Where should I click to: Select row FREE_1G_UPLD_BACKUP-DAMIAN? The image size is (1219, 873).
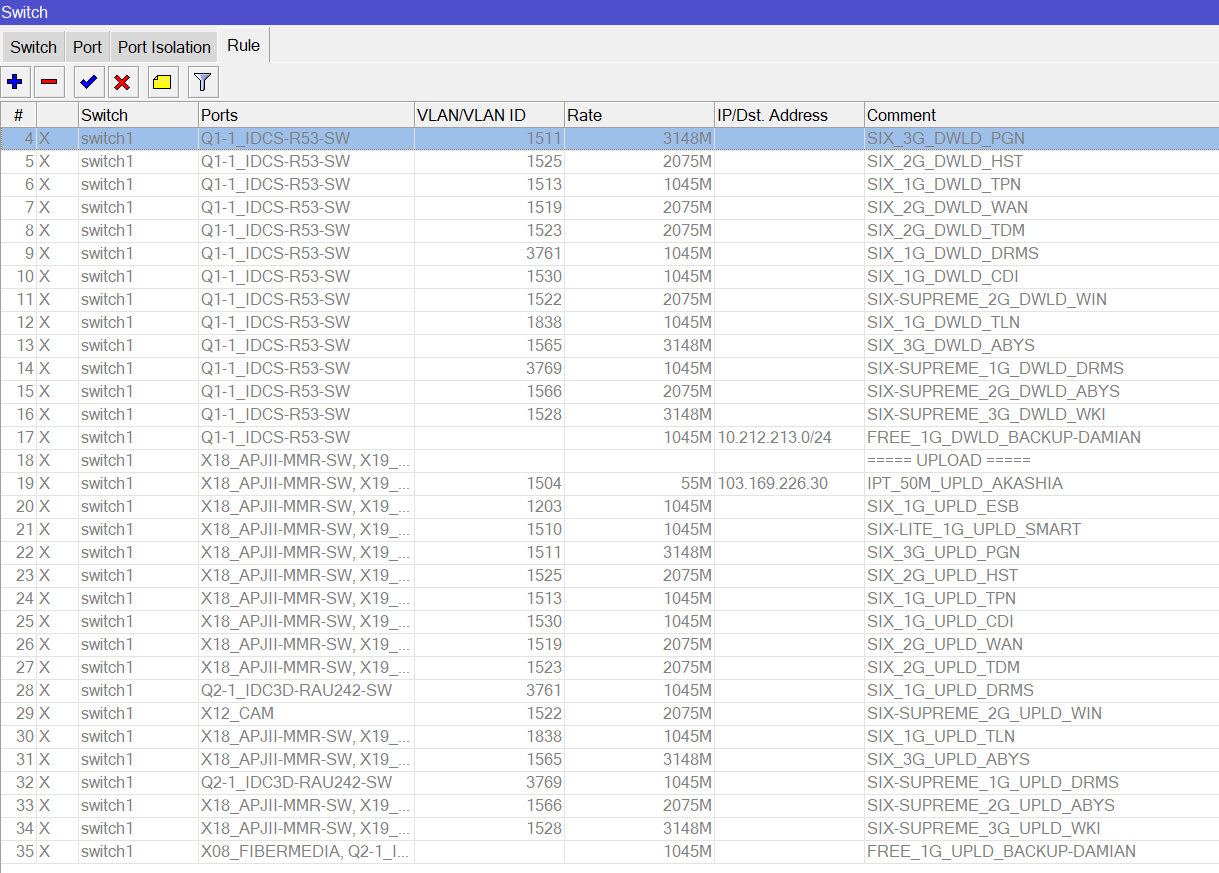pyautogui.click(x=609, y=851)
